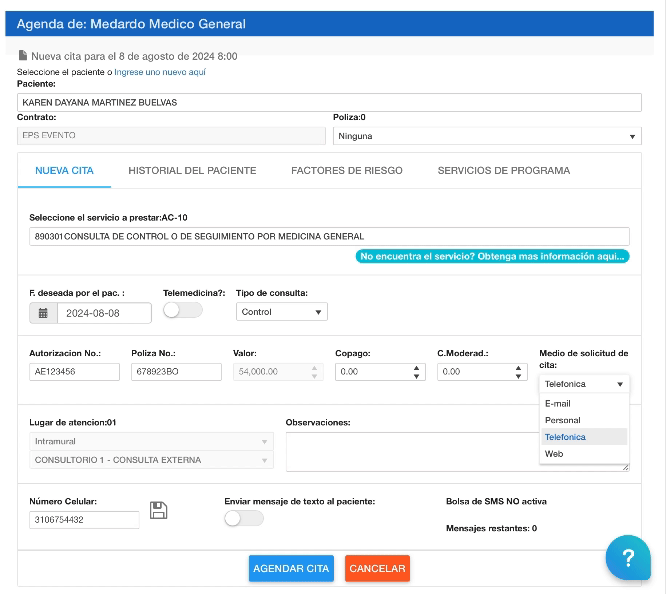Switch to Historial del Paciente tab

[x=192, y=171]
